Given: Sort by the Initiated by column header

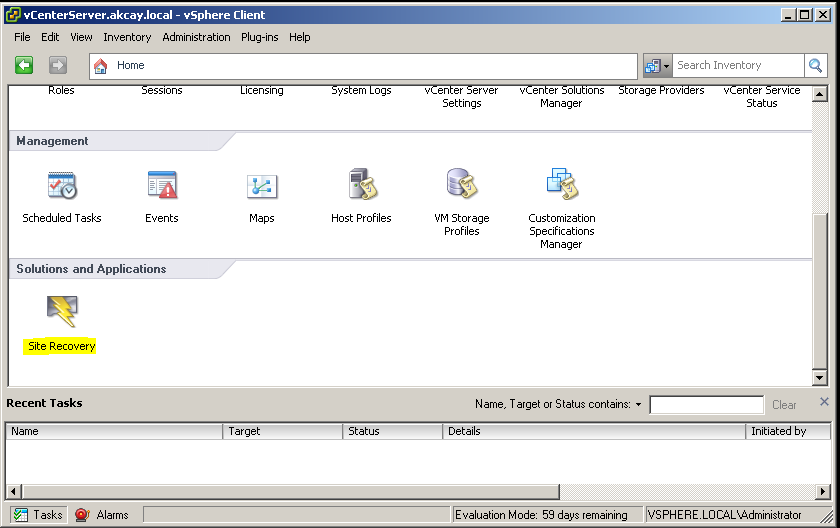Looking at the screenshot, I should (x=788, y=431).
